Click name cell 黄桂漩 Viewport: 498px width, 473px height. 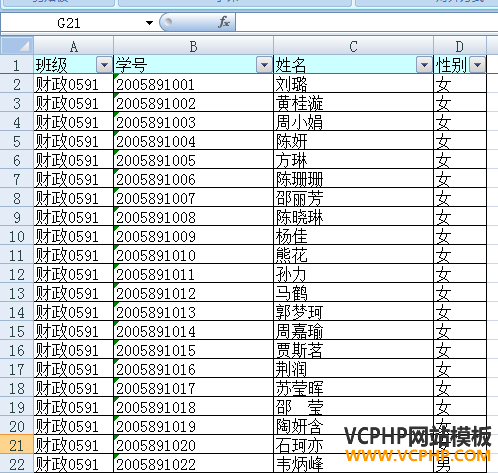(353, 103)
